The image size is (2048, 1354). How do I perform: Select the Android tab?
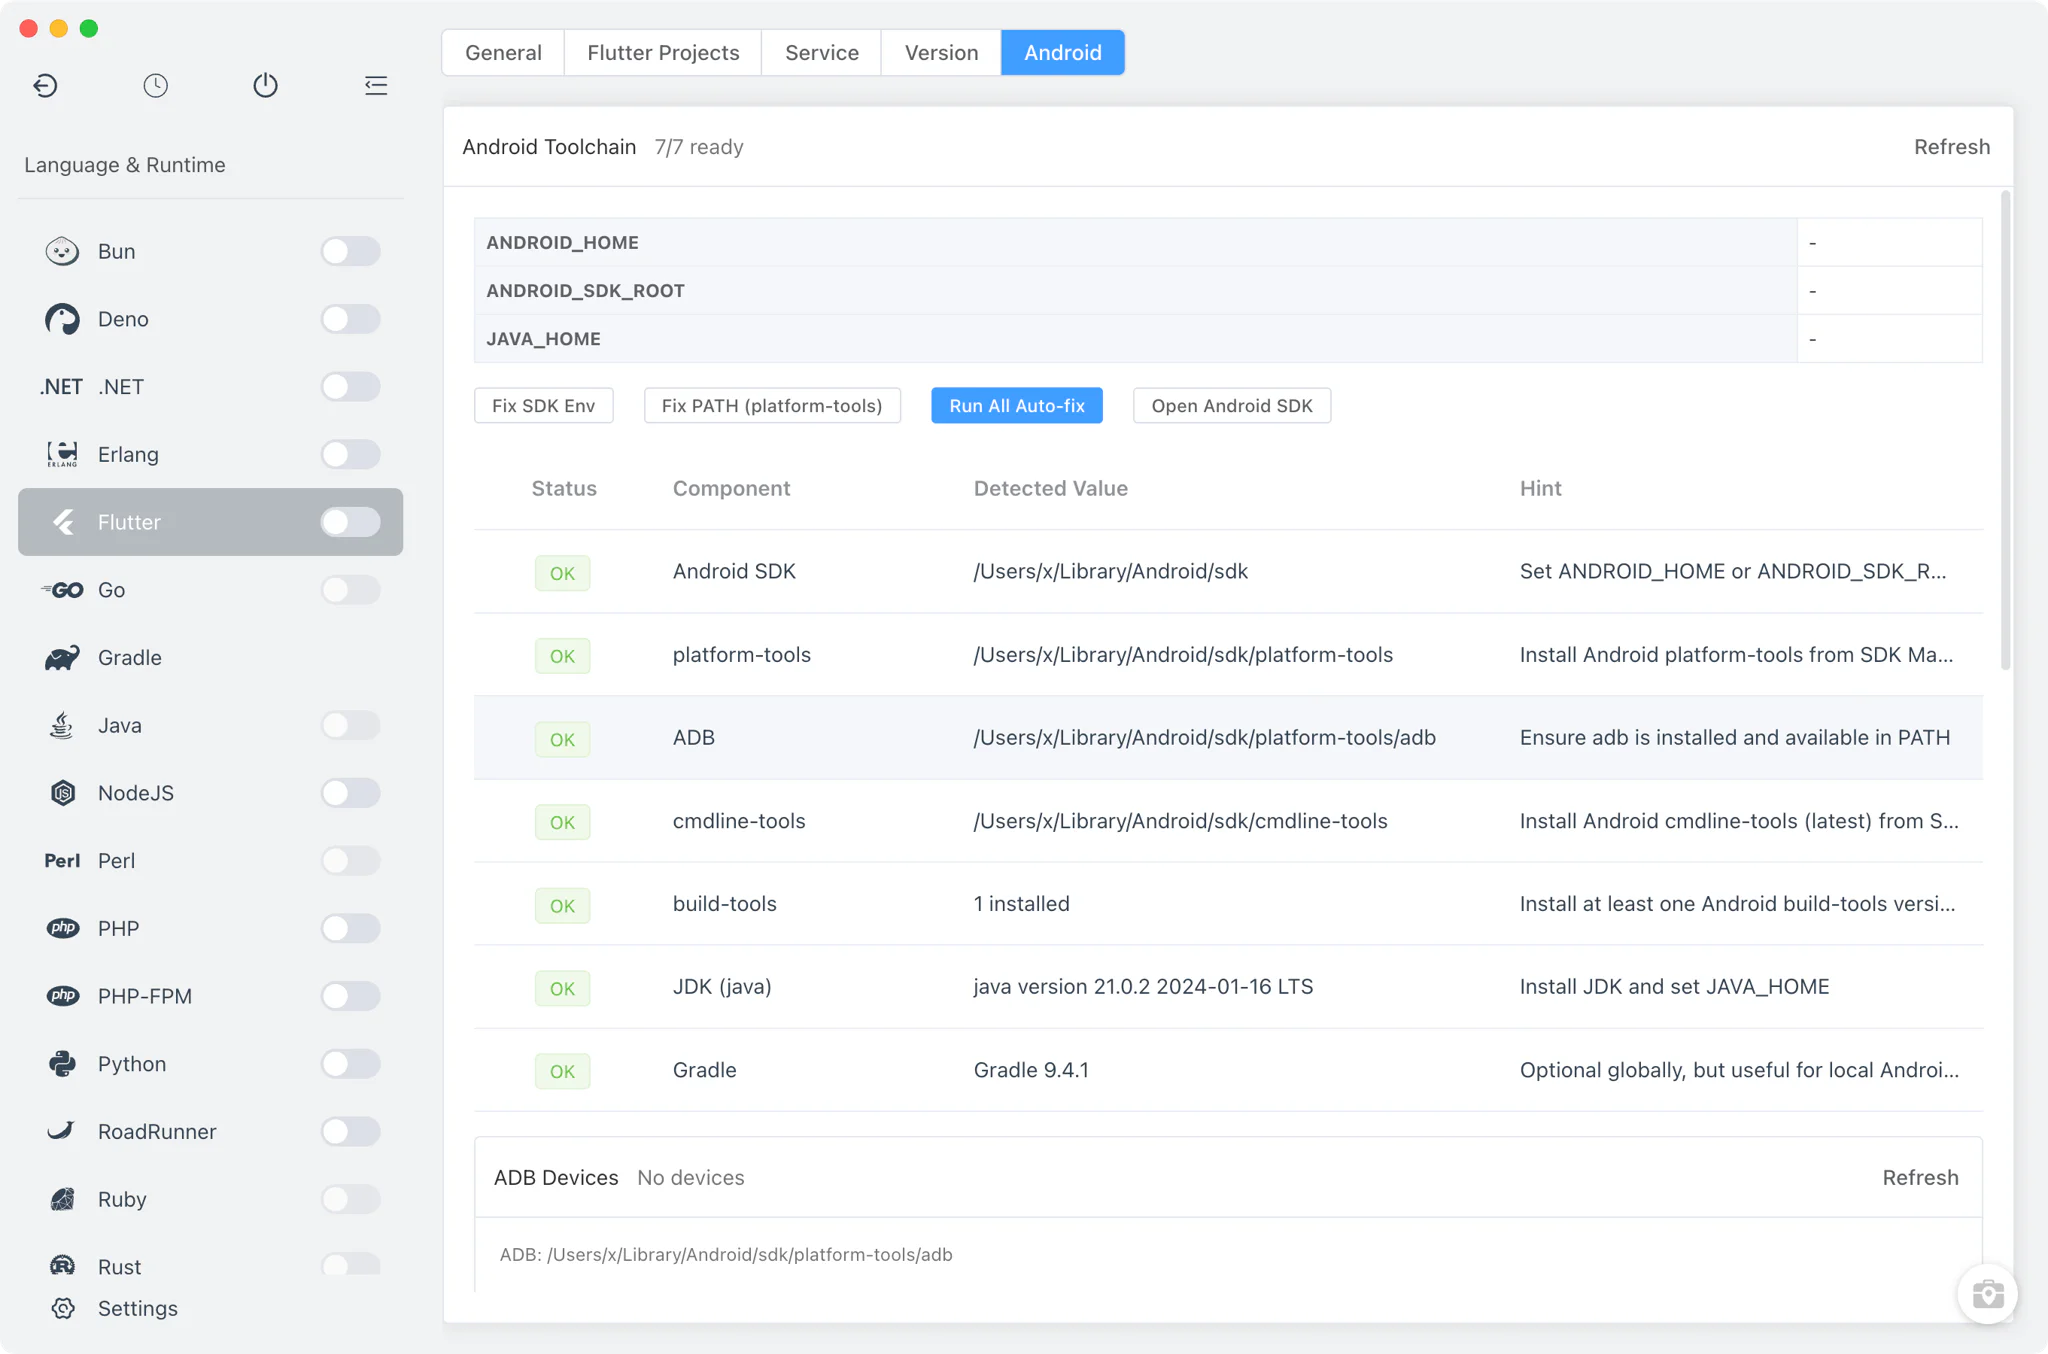(x=1062, y=53)
